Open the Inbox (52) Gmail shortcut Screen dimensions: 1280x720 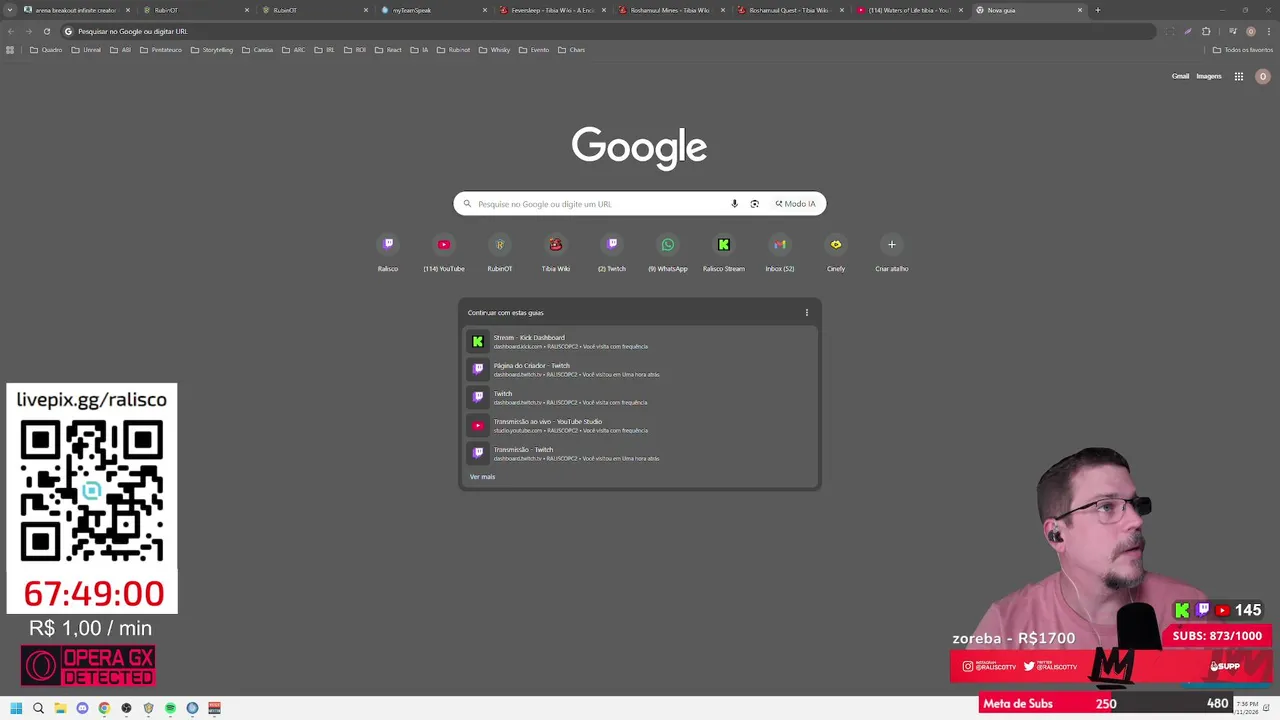[x=780, y=253]
